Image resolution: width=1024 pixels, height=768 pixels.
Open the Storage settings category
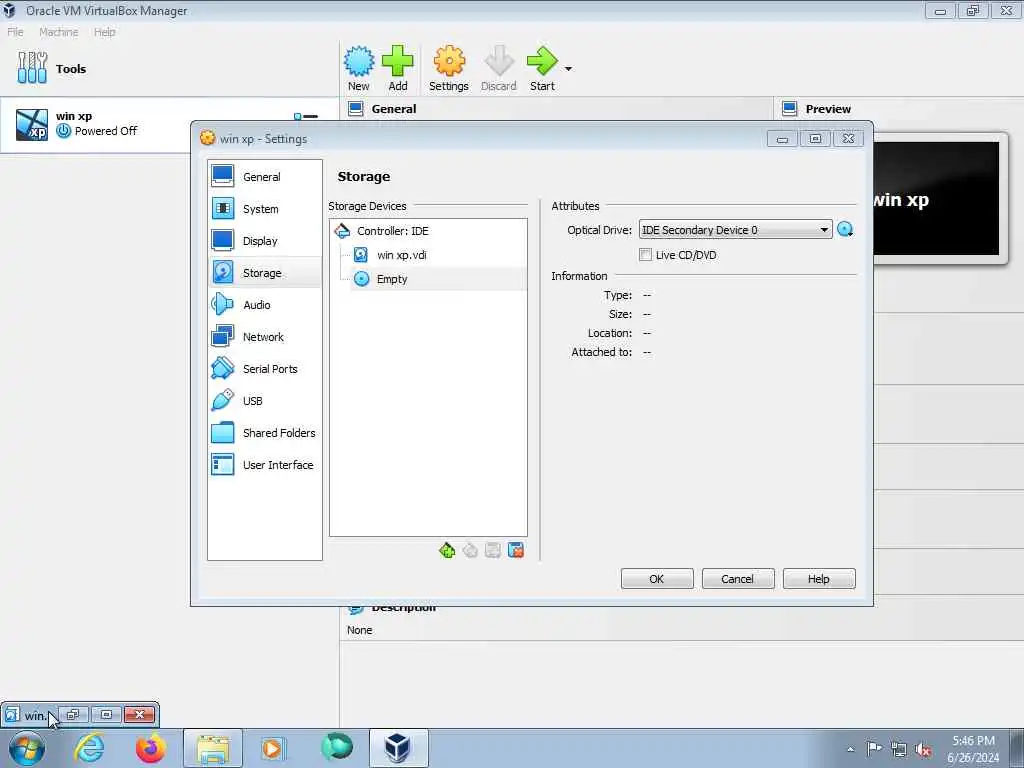click(x=264, y=272)
